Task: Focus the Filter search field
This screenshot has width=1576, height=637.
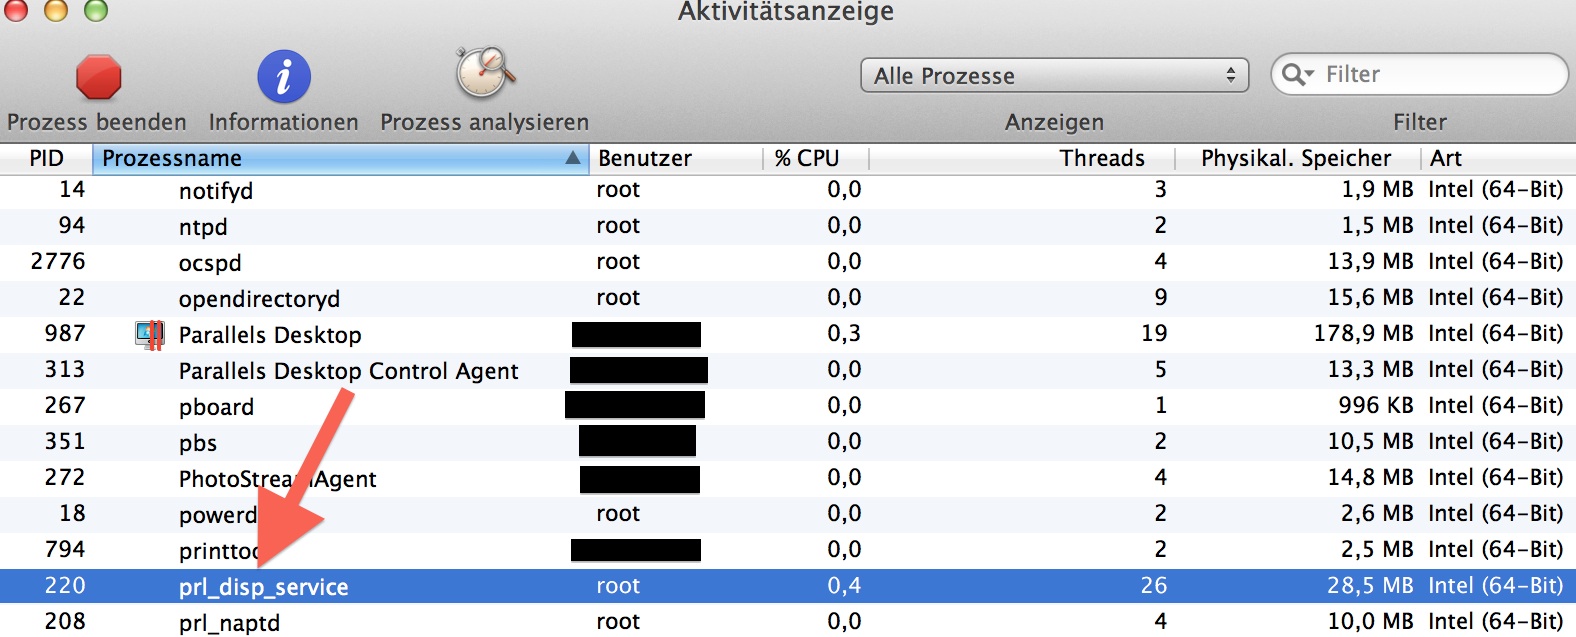Action: 1419,75
